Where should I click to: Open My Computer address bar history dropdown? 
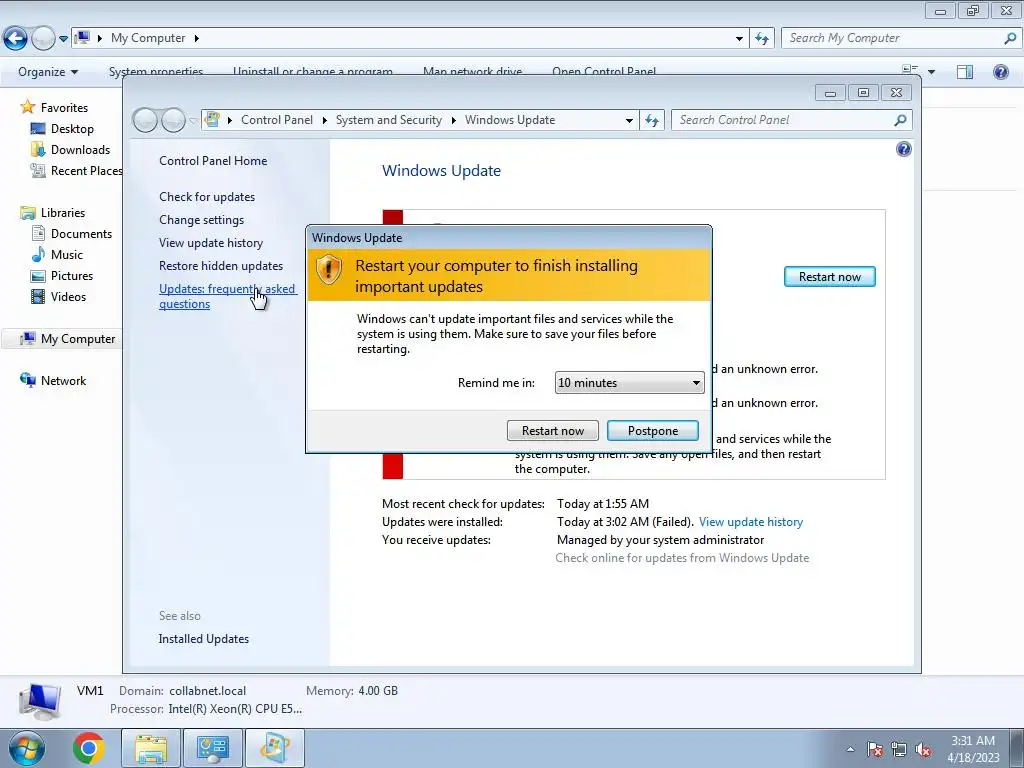(x=739, y=39)
